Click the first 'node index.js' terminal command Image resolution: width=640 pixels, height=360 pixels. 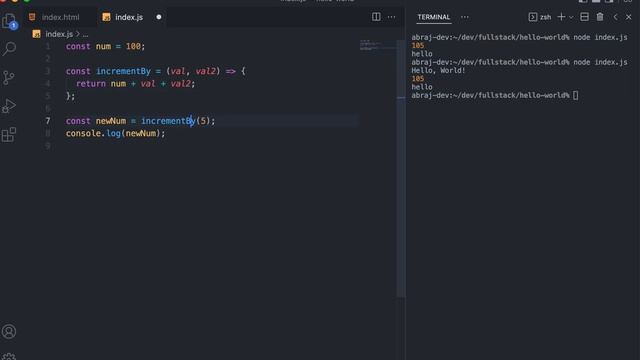point(600,37)
